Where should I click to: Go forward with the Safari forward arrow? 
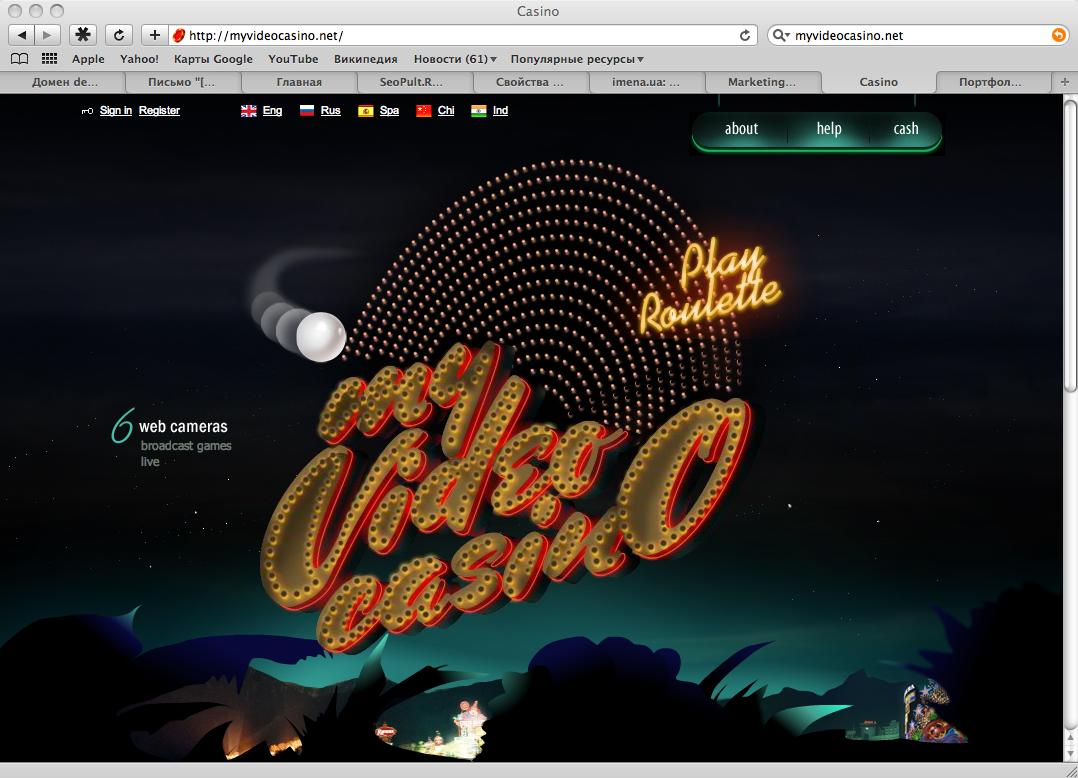point(47,35)
